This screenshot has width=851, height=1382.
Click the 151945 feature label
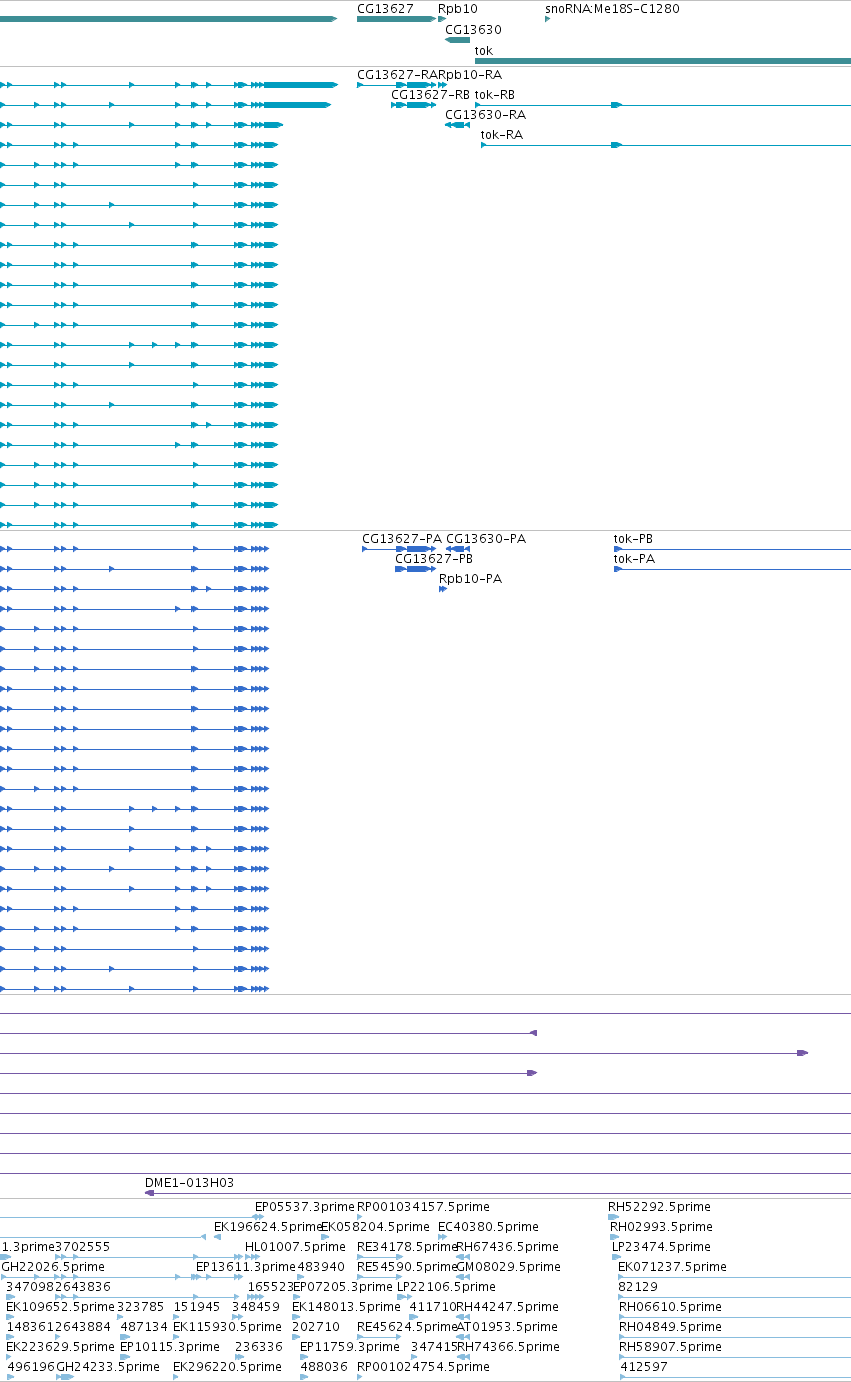196,1306
